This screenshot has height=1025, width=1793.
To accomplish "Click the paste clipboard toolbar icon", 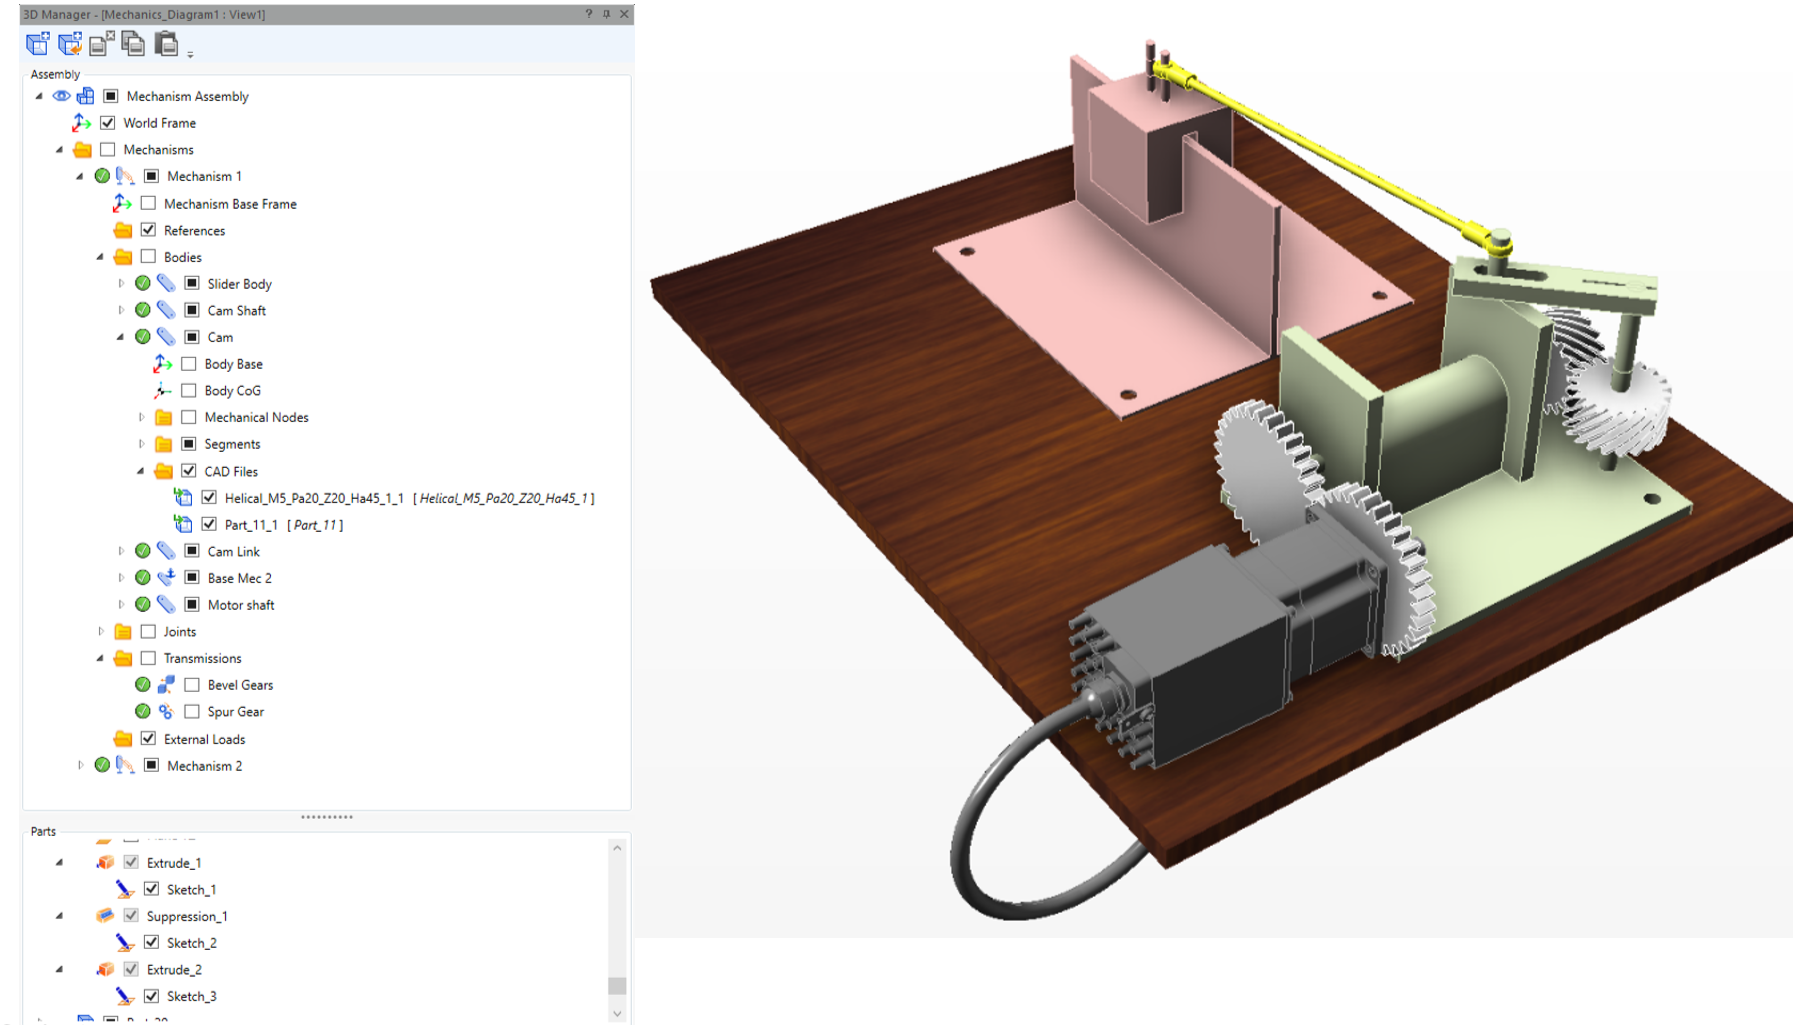I will tap(166, 44).
